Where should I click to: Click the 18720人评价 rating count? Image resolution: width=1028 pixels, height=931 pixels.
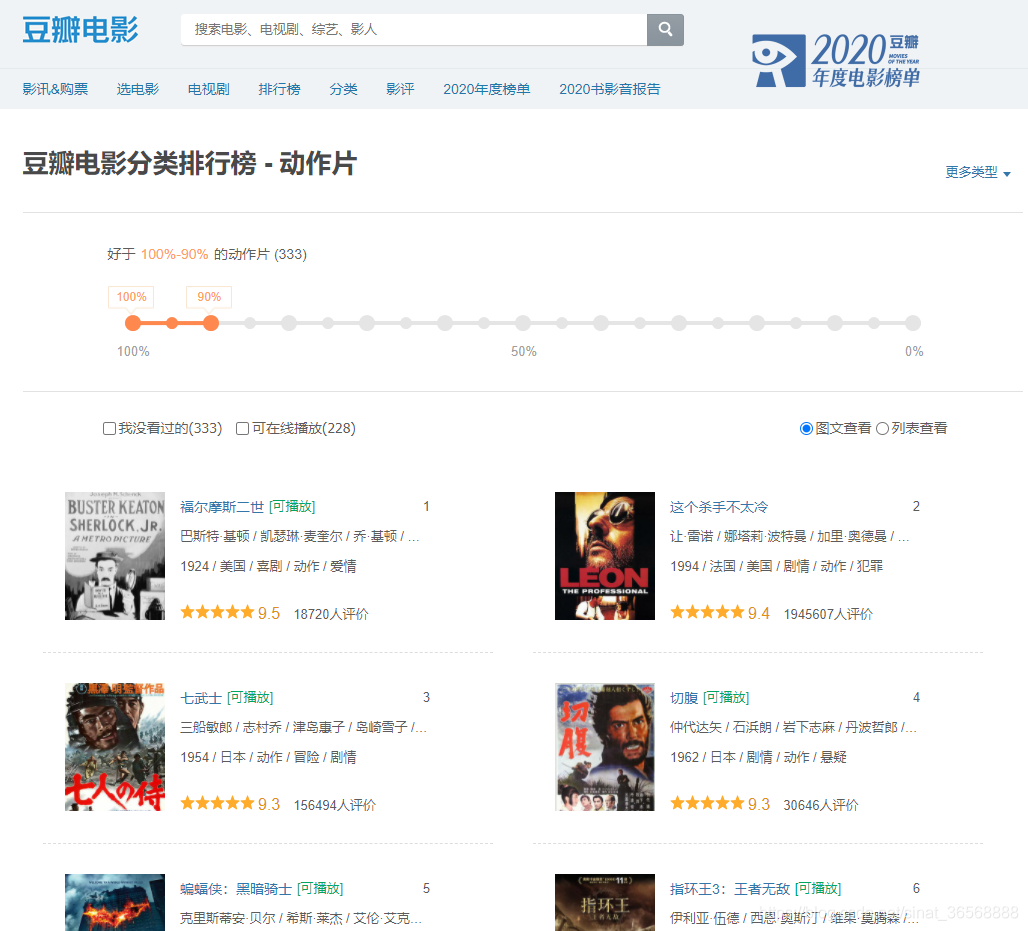click(x=331, y=614)
